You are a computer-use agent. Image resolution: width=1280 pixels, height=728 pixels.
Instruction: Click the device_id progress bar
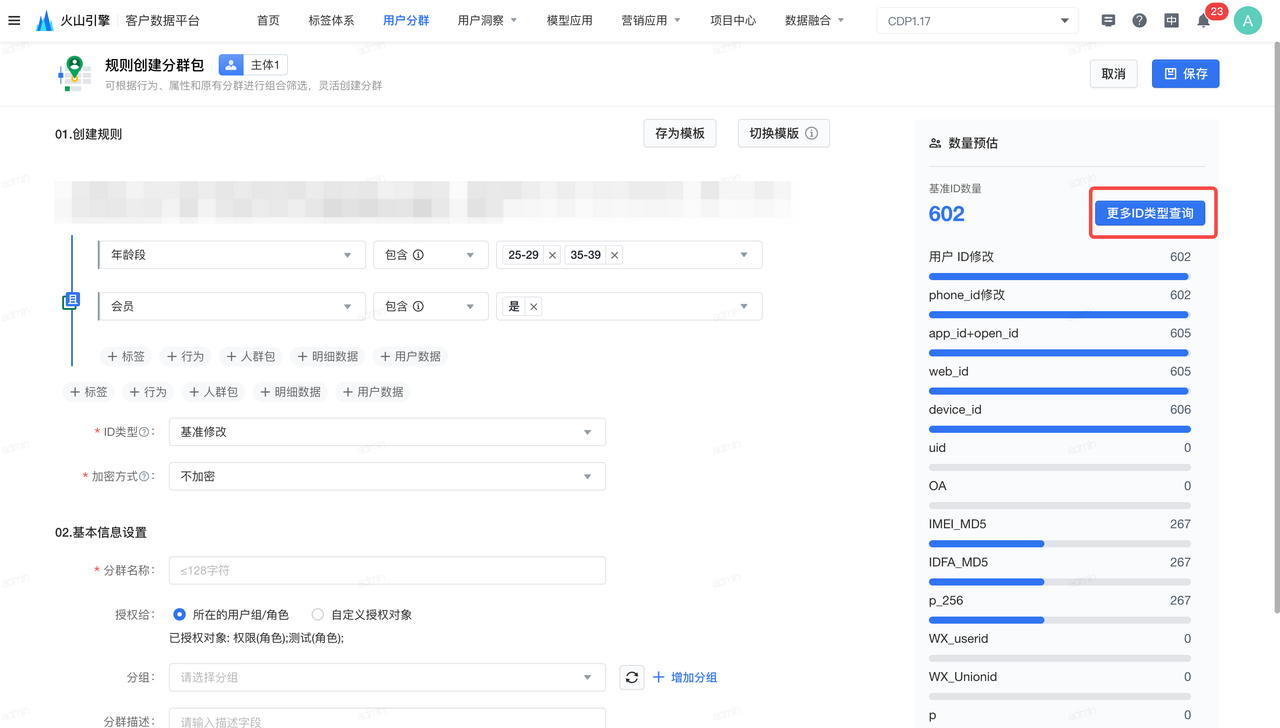(1060, 429)
